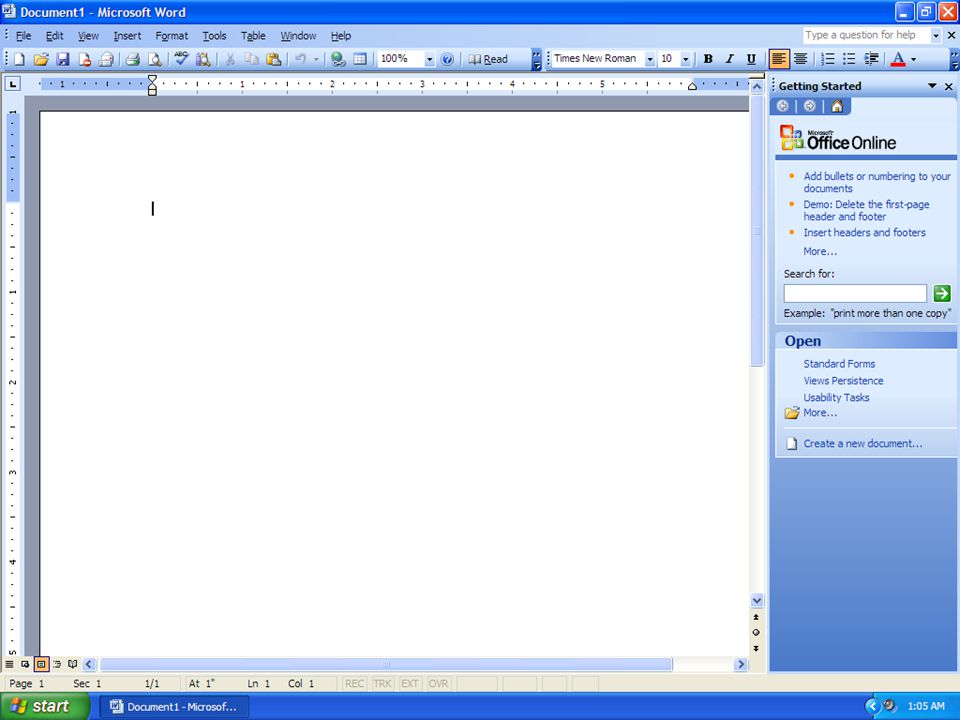Open Word Help question mark icon
The height and width of the screenshot is (720, 960).
point(448,59)
